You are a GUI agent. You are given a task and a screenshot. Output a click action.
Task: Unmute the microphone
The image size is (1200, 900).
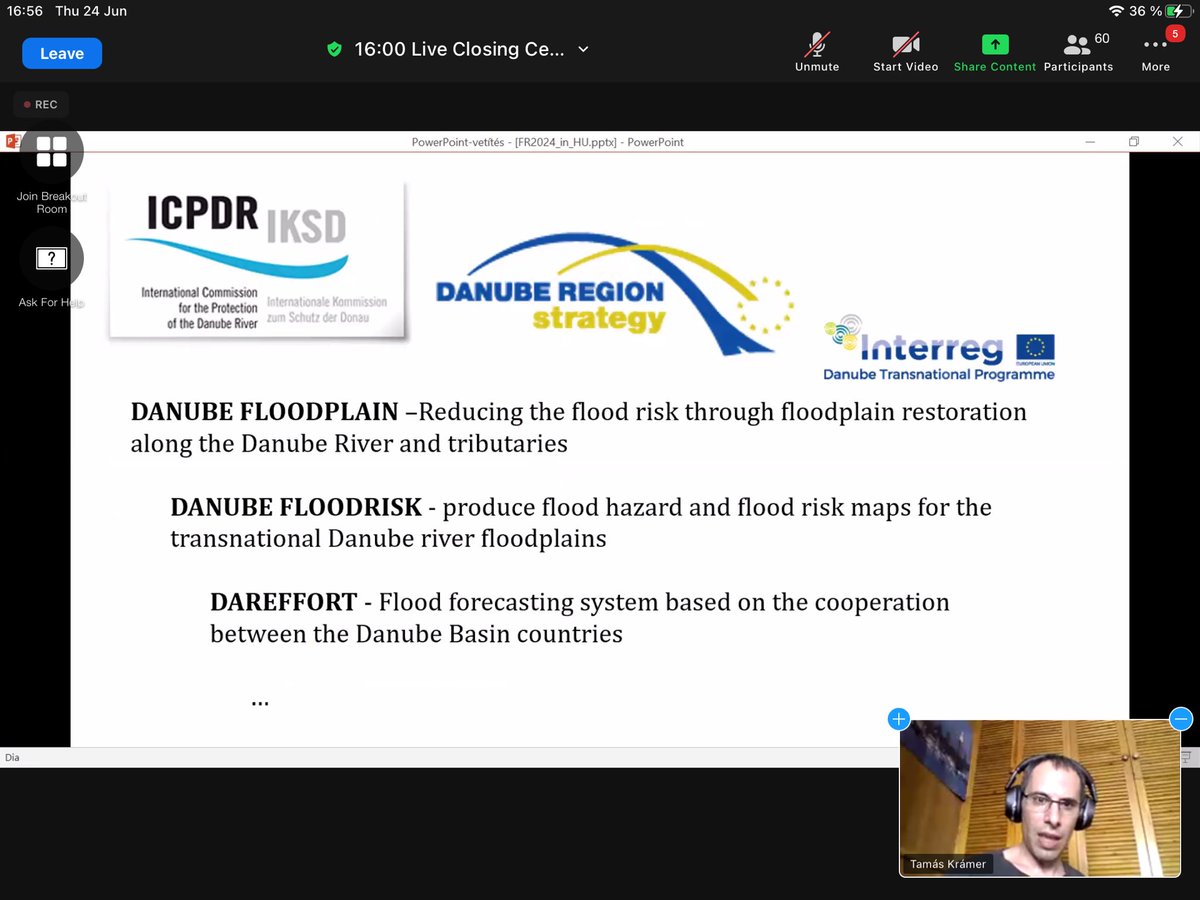817,52
